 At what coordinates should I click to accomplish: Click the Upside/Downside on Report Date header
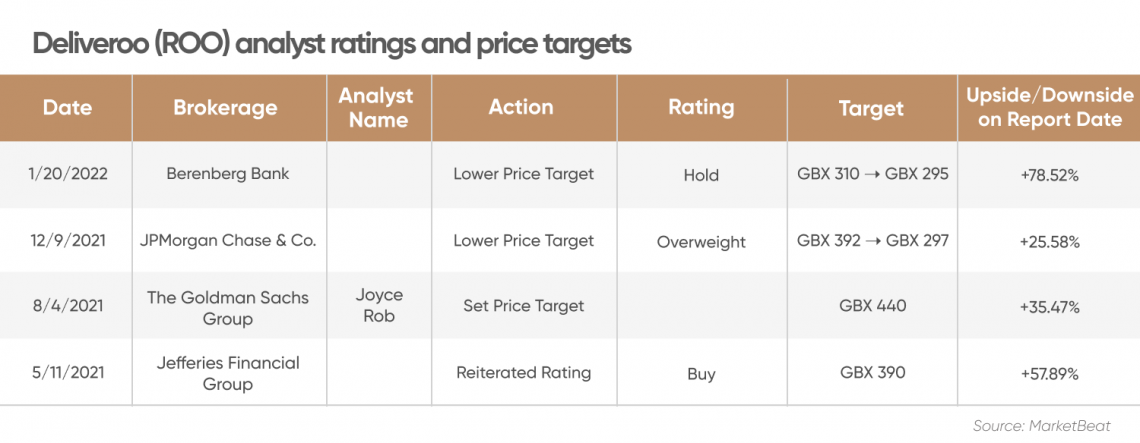pyautogui.click(x=1049, y=108)
